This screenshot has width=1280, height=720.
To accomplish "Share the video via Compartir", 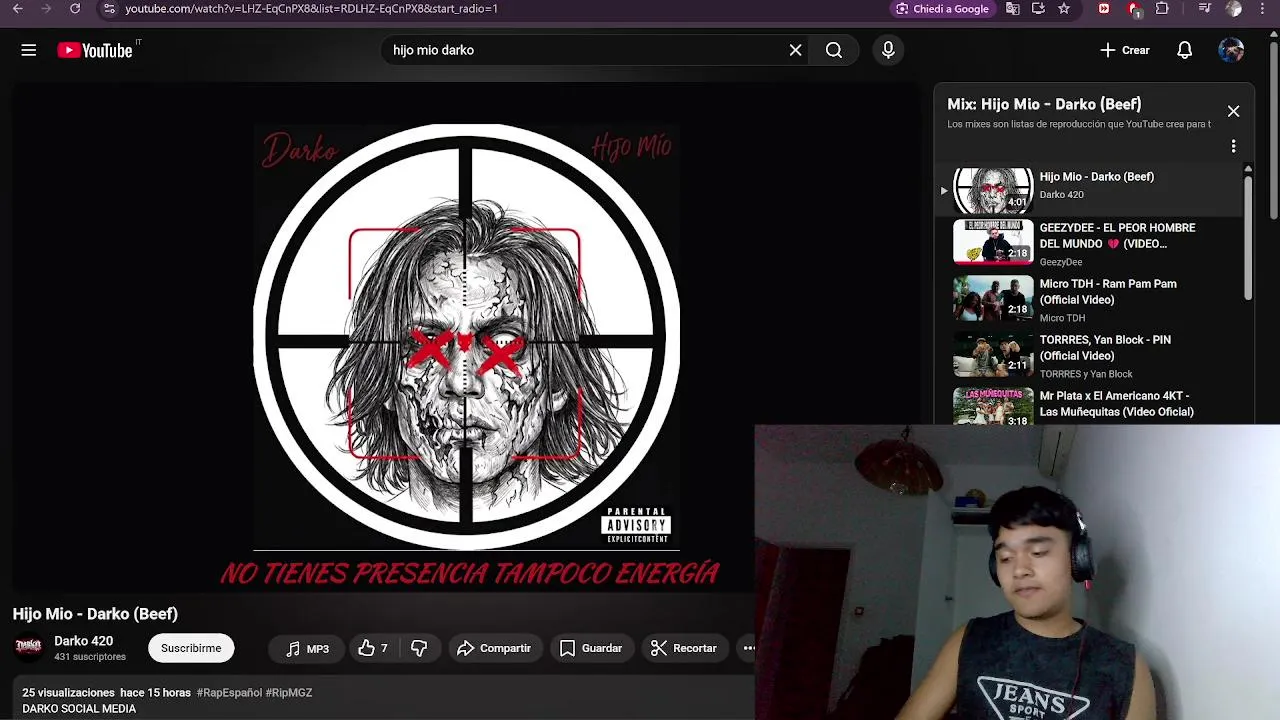I will click(494, 648).
